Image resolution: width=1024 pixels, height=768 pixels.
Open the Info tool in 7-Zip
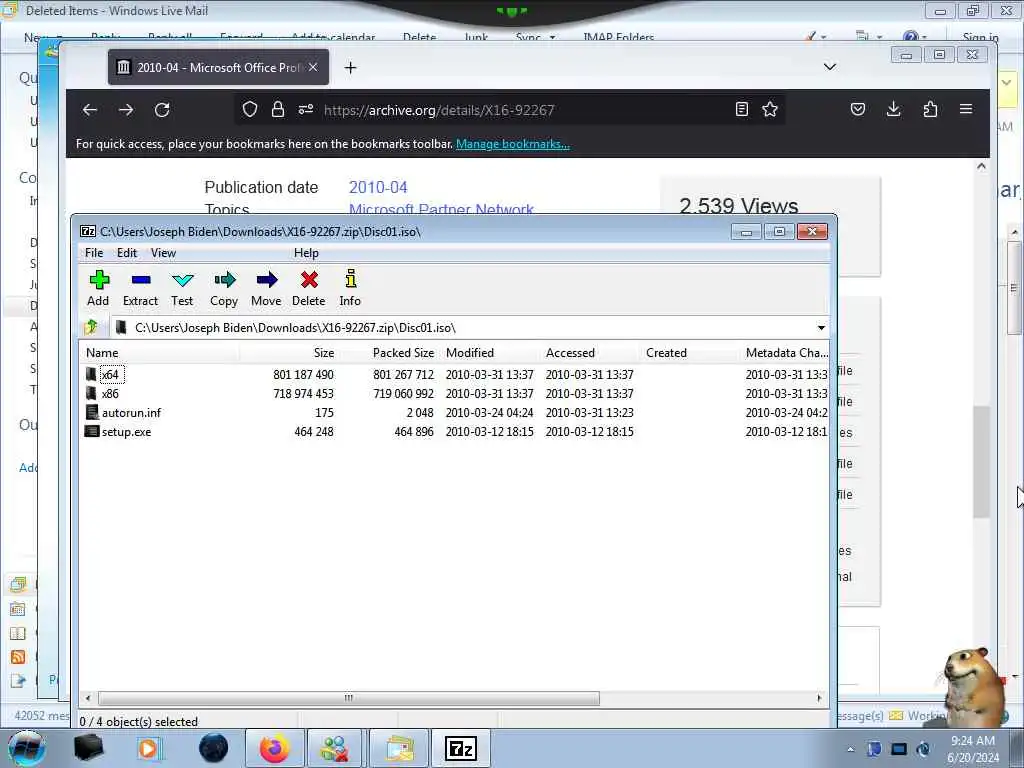point(350,288)
